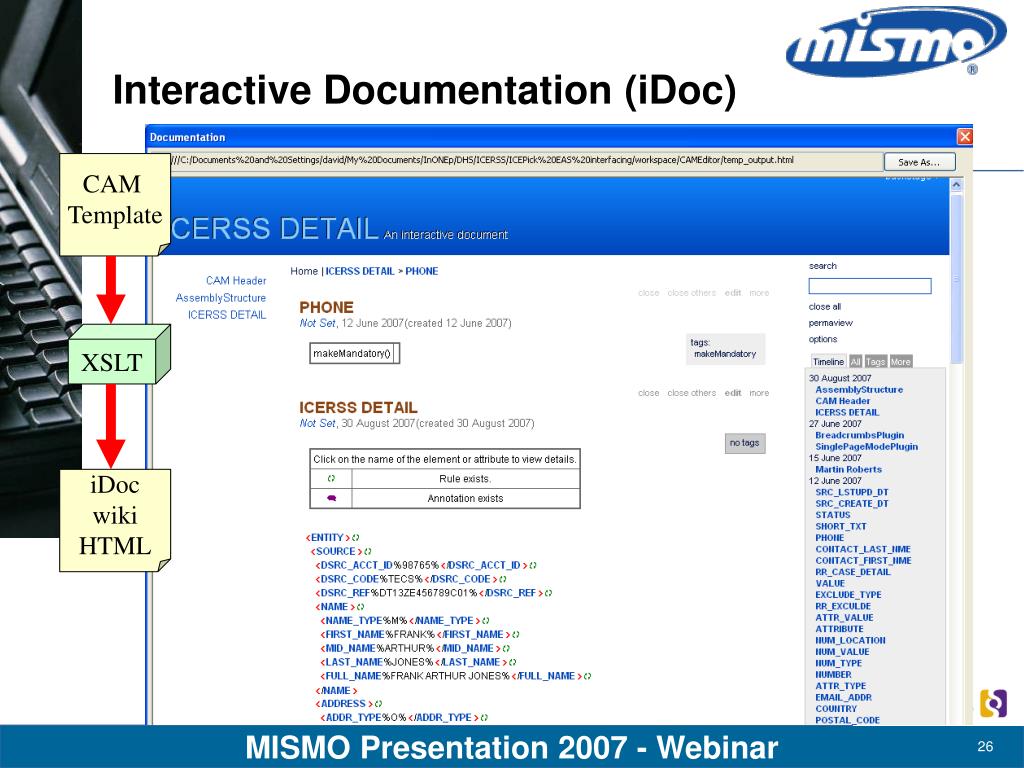
Task: Click the makeMandatory() box in PHONE
Action: click(353, 353)
